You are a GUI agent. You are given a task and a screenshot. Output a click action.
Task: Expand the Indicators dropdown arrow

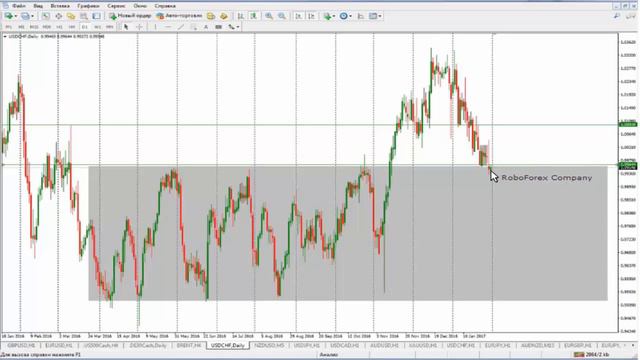click(x=334, y=16)
